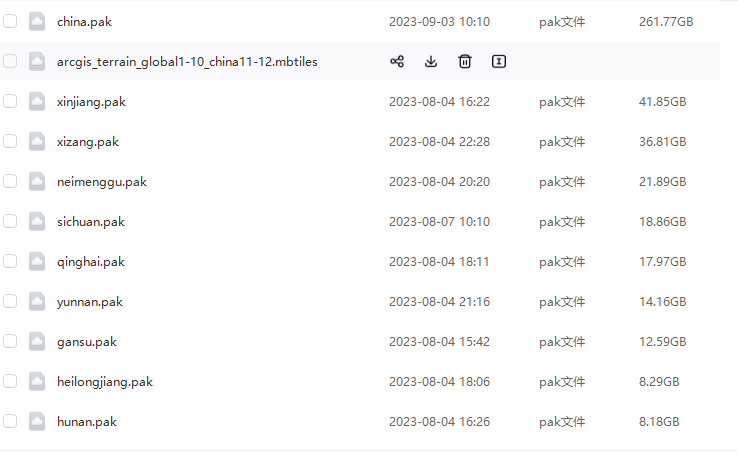
Task: Click the file icon beside xinjiang.pak
Action: [37, 102]
